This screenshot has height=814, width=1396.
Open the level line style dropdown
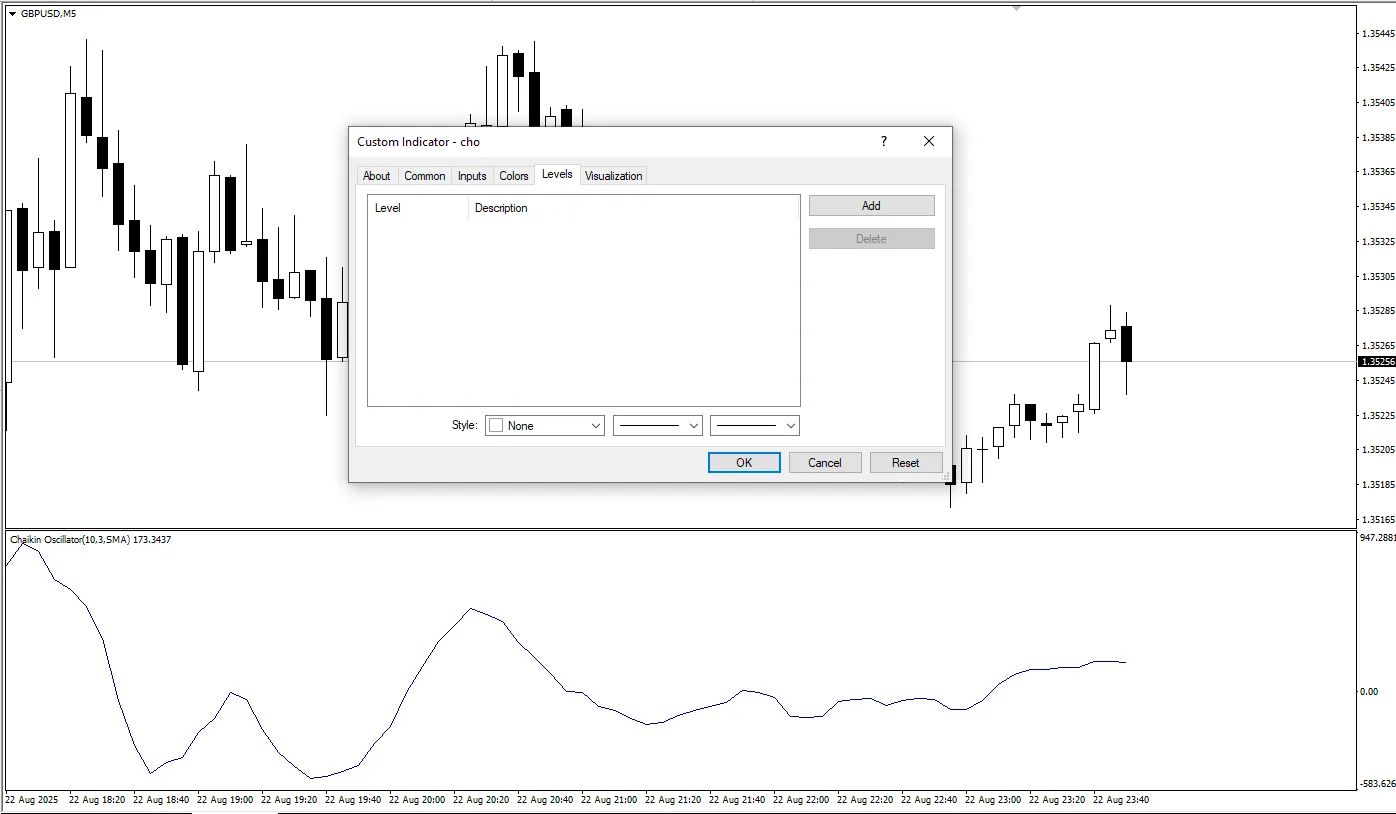[658, 426]
